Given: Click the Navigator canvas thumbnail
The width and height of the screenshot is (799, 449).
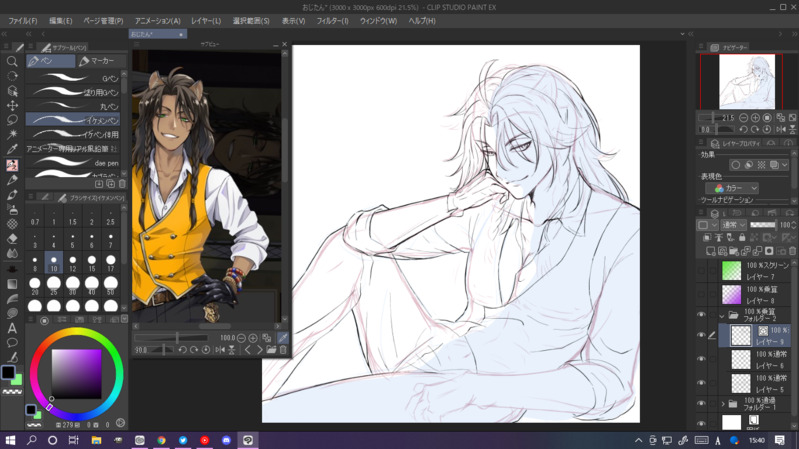Looking at the screenshot, I should pos(747,82).
